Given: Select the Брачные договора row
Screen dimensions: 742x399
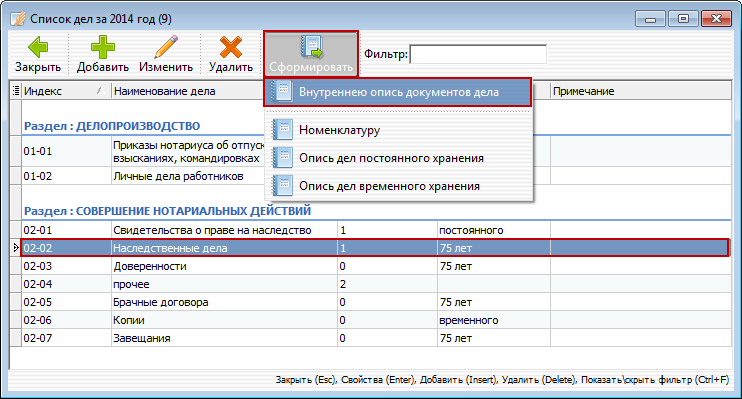Looking at the screenshot, I should 377,302.
